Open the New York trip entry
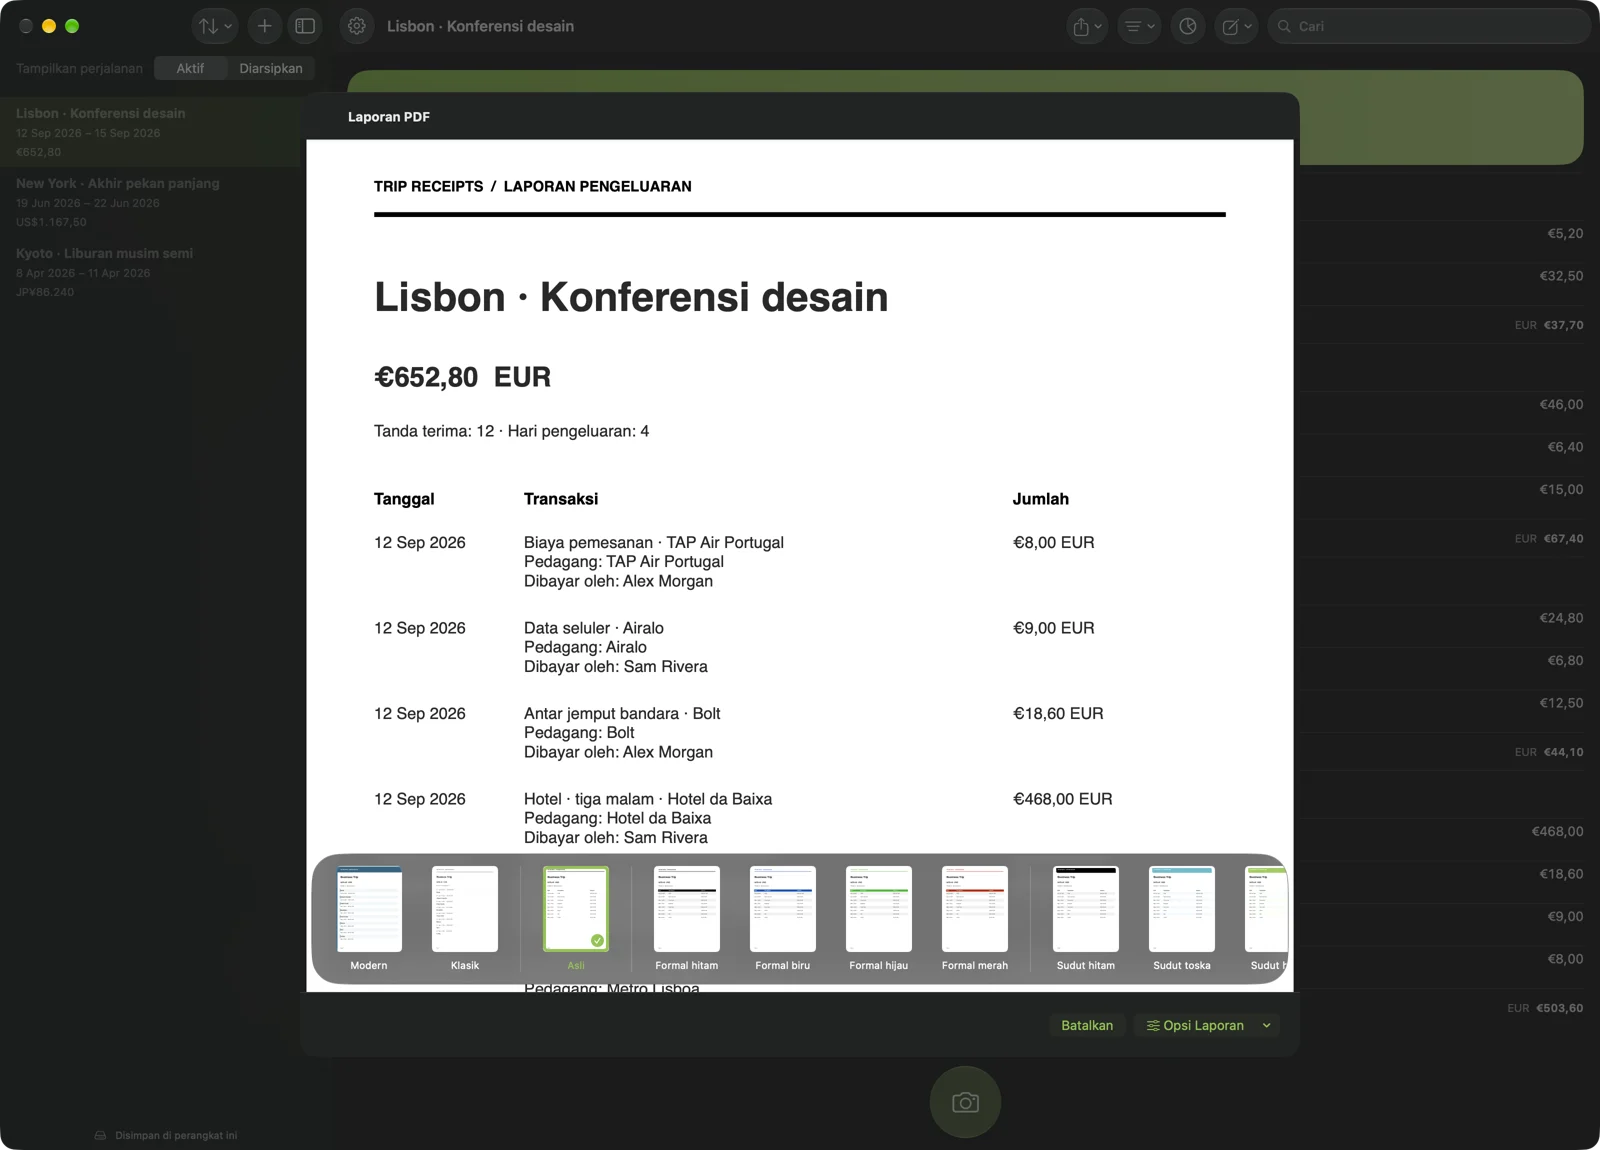 click(150, 202)
